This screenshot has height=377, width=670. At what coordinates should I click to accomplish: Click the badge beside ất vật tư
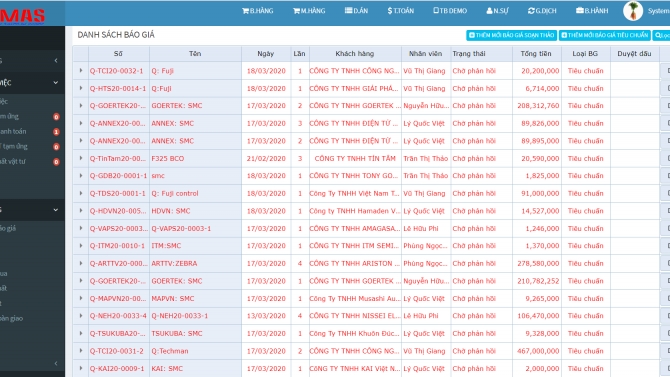[56, 162]
